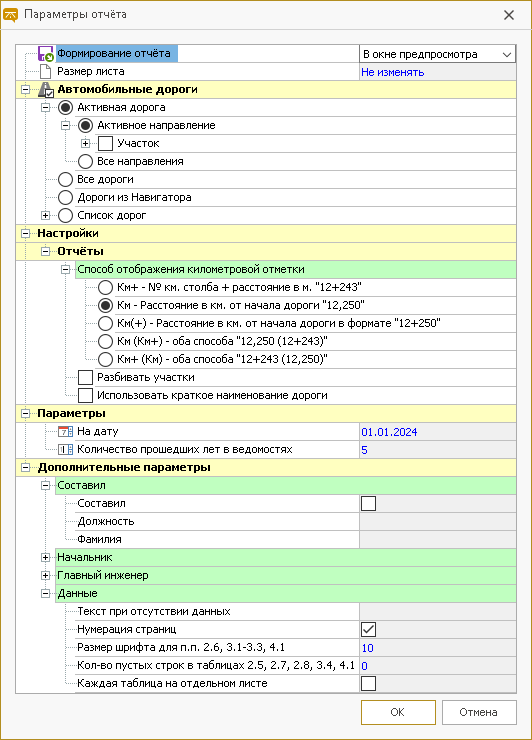Click the sheet page icon beside Размер листа

pyautogui.click(x=45, y=72)
